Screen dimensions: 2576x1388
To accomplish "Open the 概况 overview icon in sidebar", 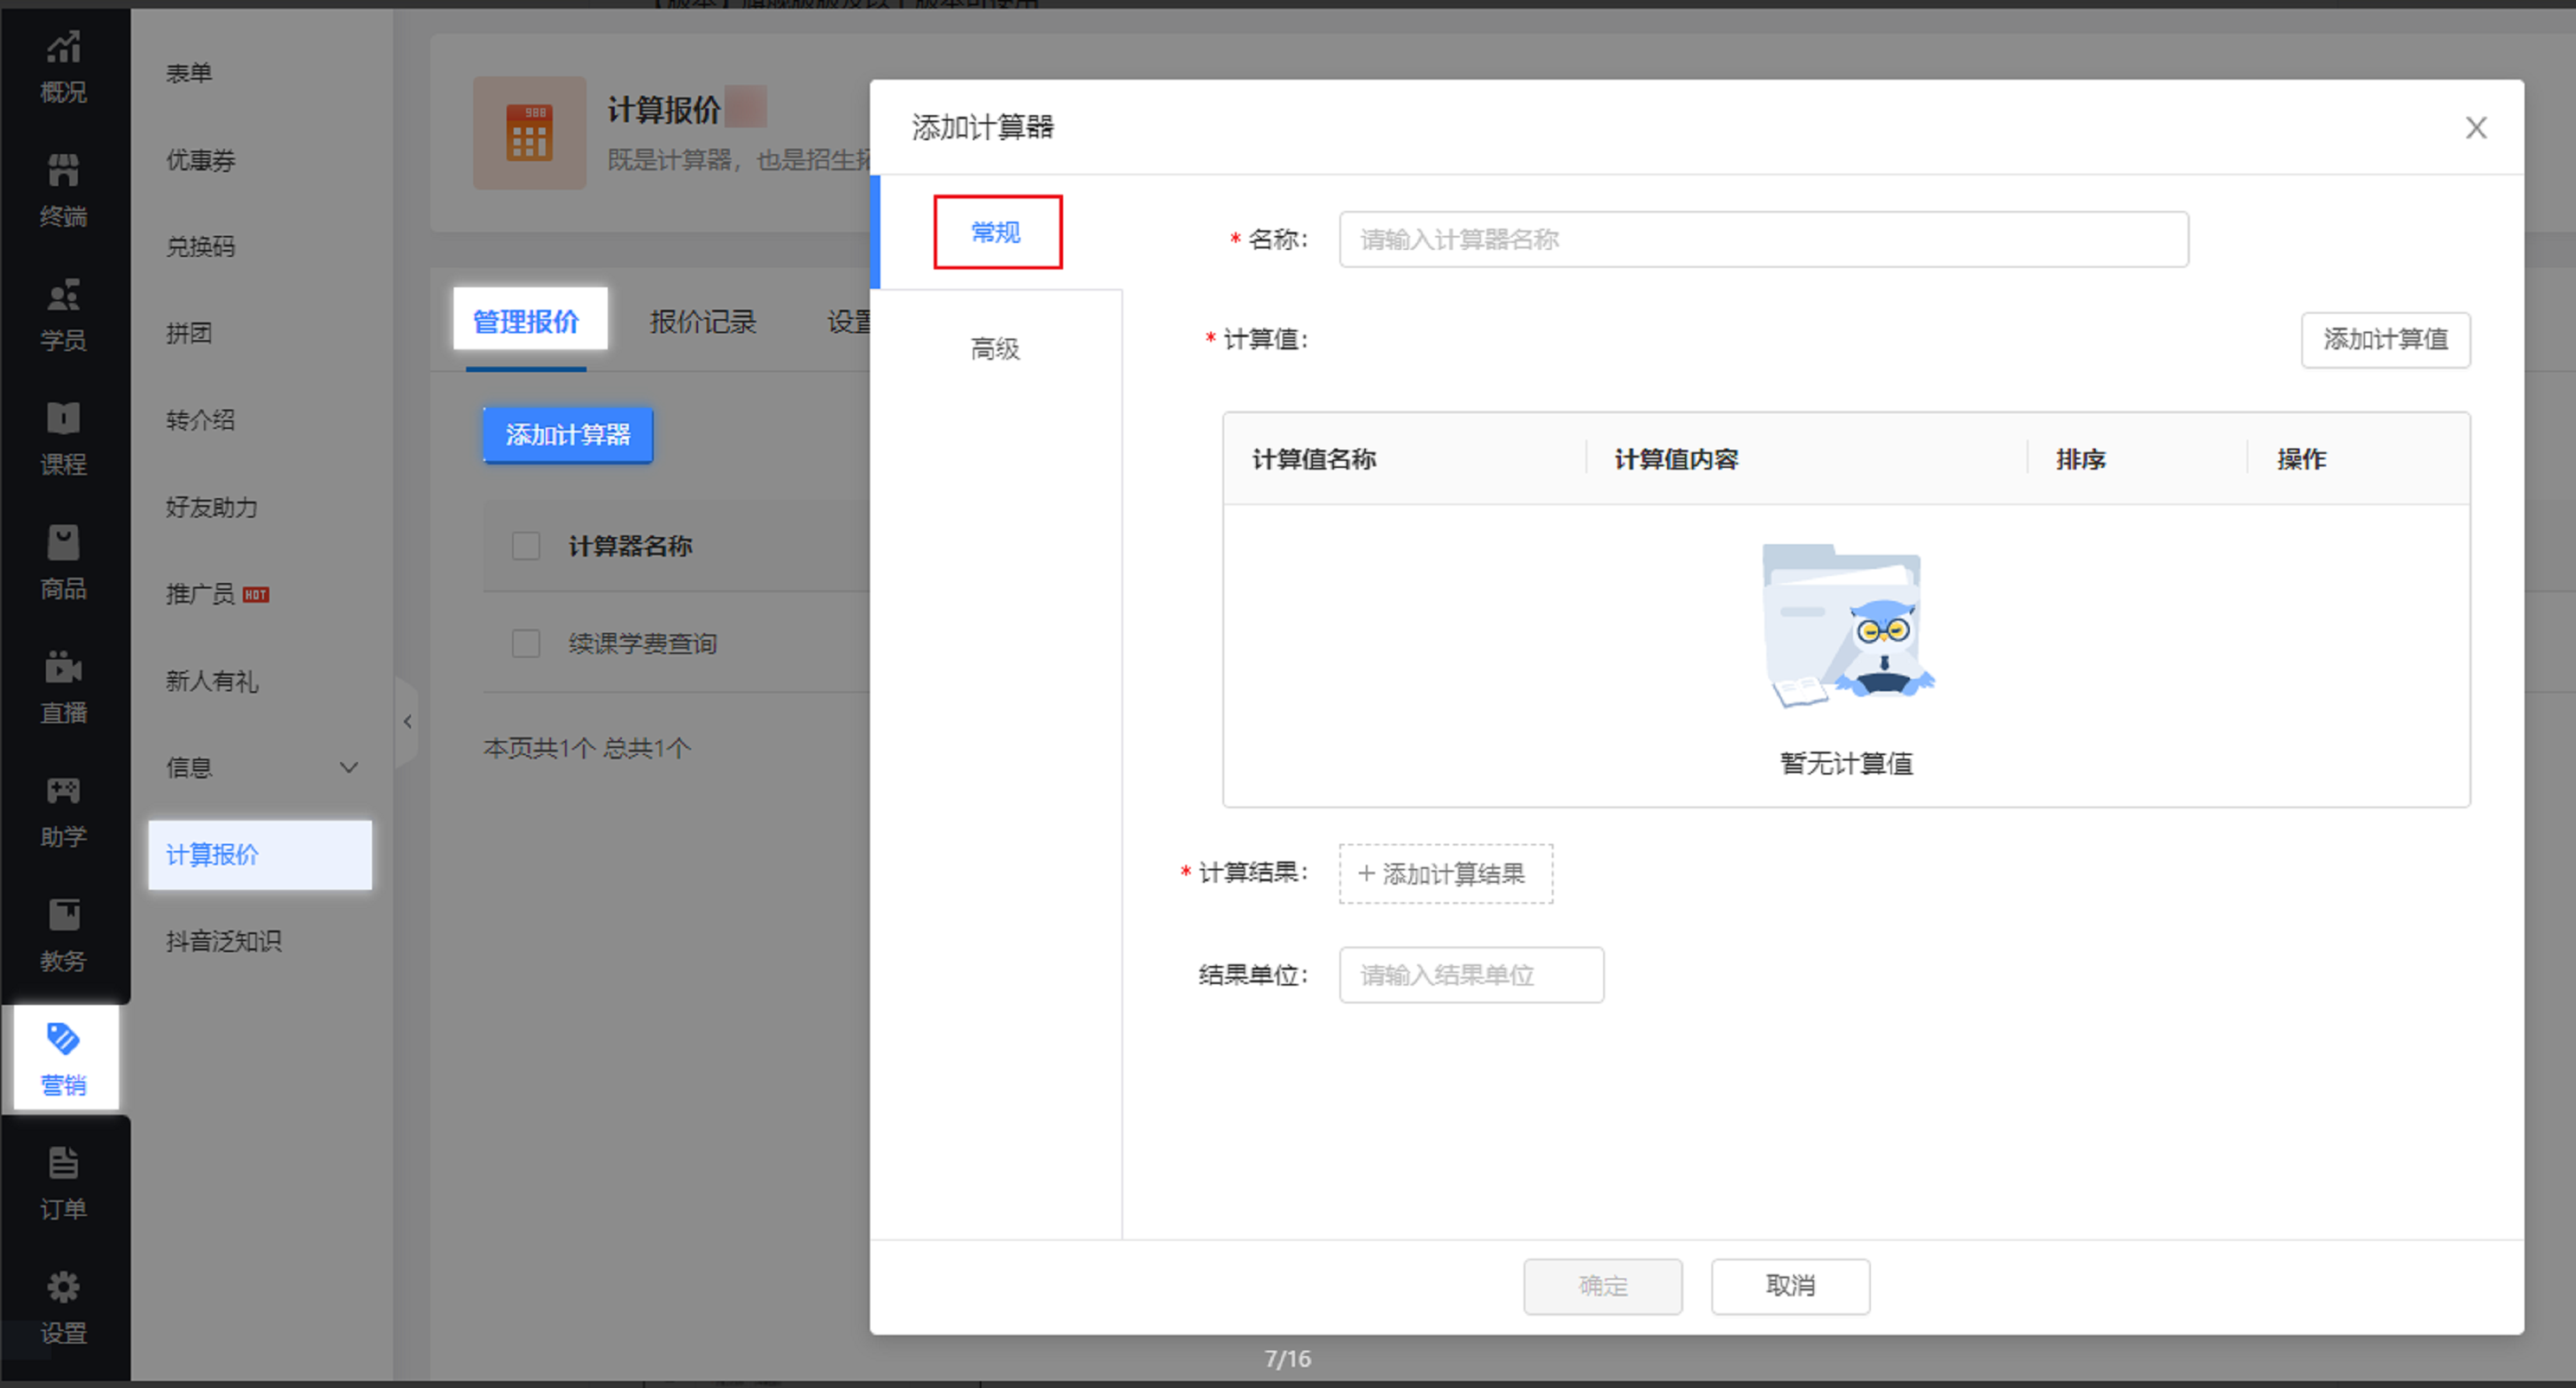I will click(63, 47).
